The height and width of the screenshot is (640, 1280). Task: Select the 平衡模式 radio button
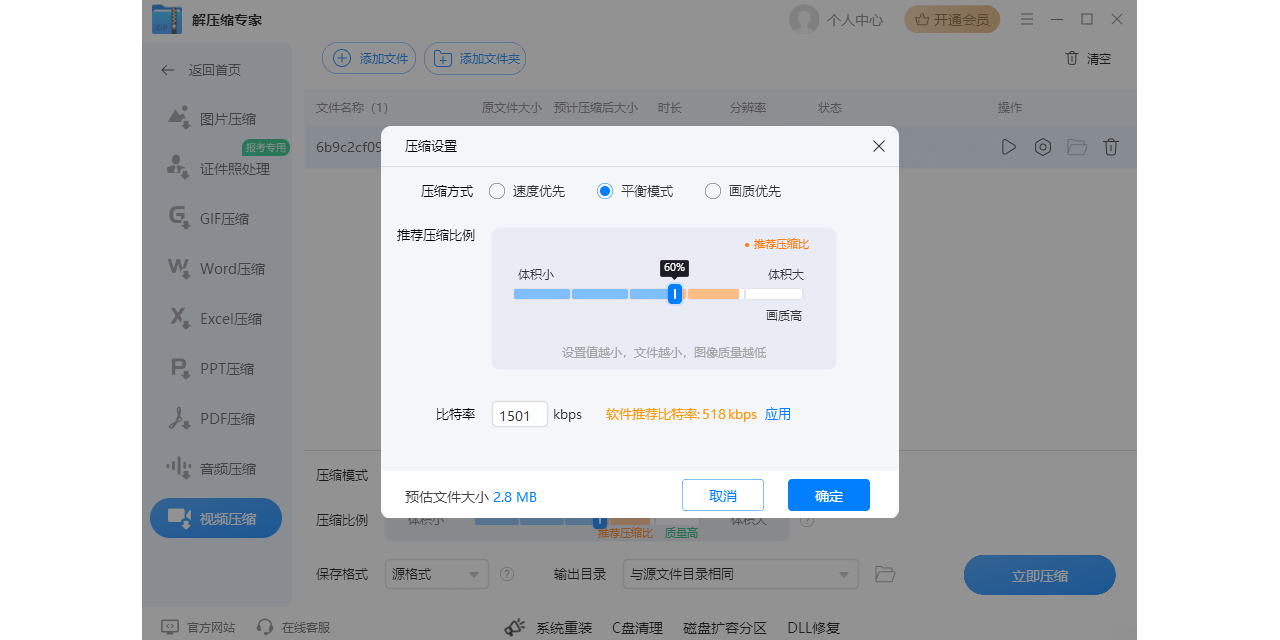[603, 191]
